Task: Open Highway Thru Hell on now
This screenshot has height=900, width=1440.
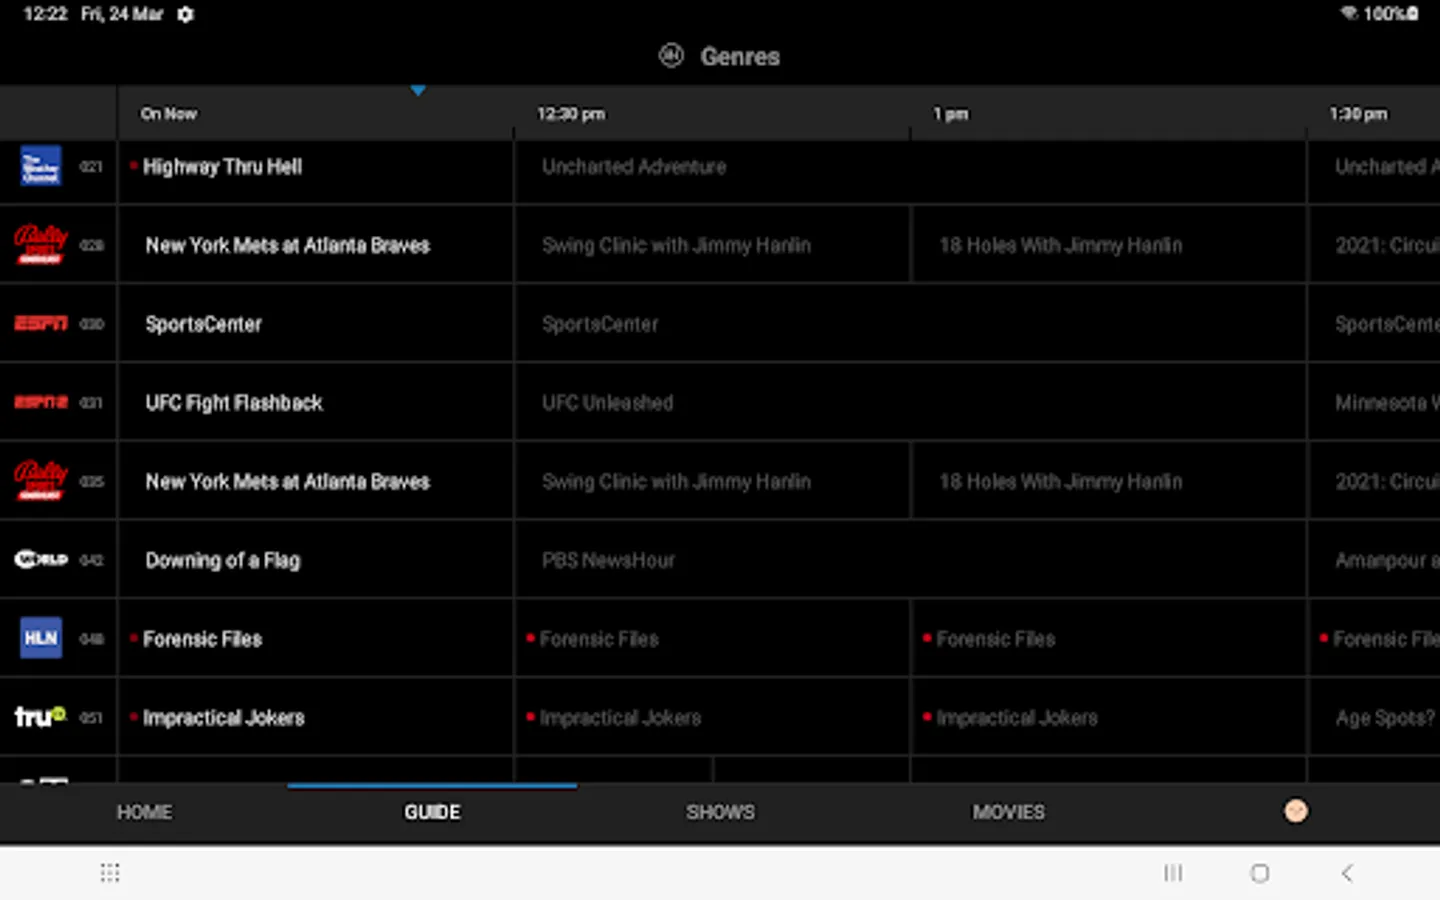Action: [x=316, y=167]
